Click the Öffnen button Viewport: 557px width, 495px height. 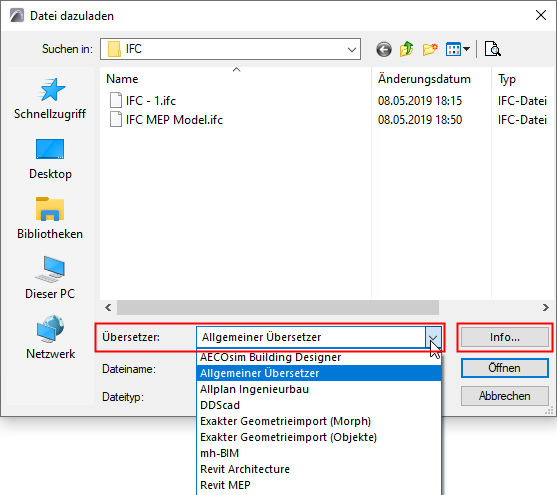505,368
